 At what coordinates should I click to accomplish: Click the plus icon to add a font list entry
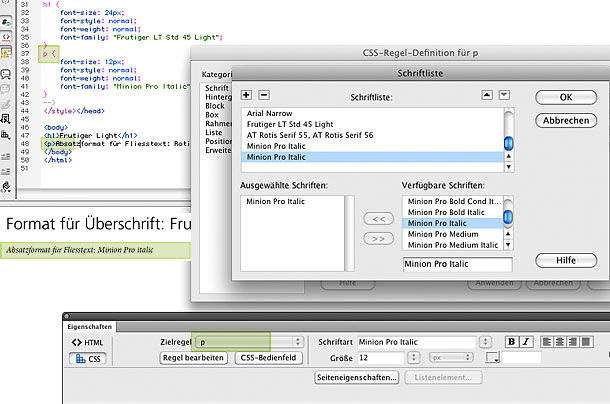tap(247, 95)
